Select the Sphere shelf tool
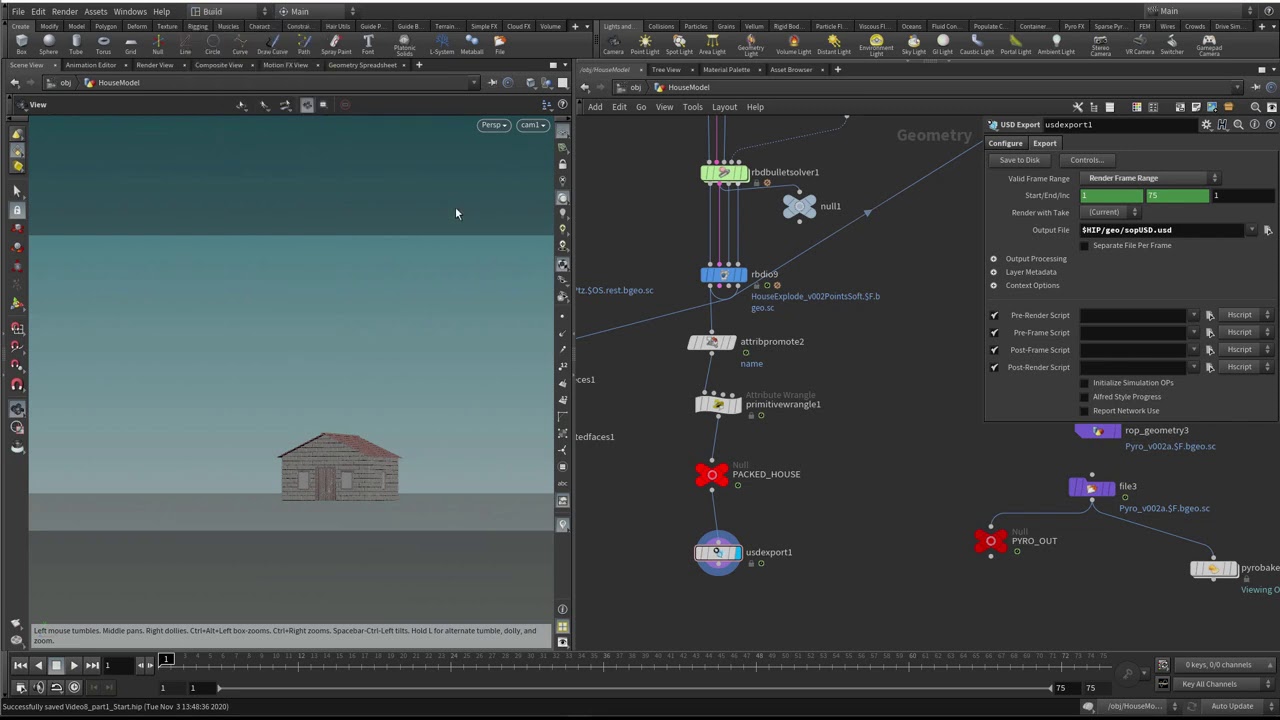This screenshot has height=720, width=1280. coord(48,45)
